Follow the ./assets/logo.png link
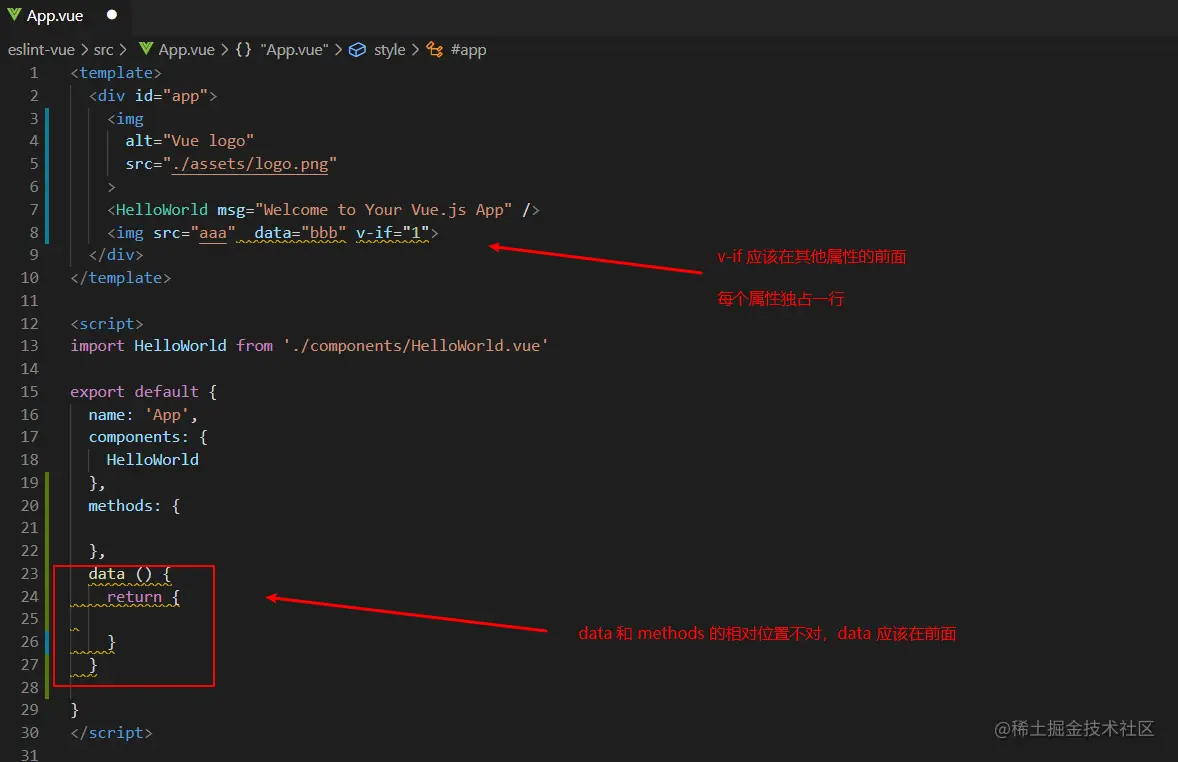 (250, 164)
